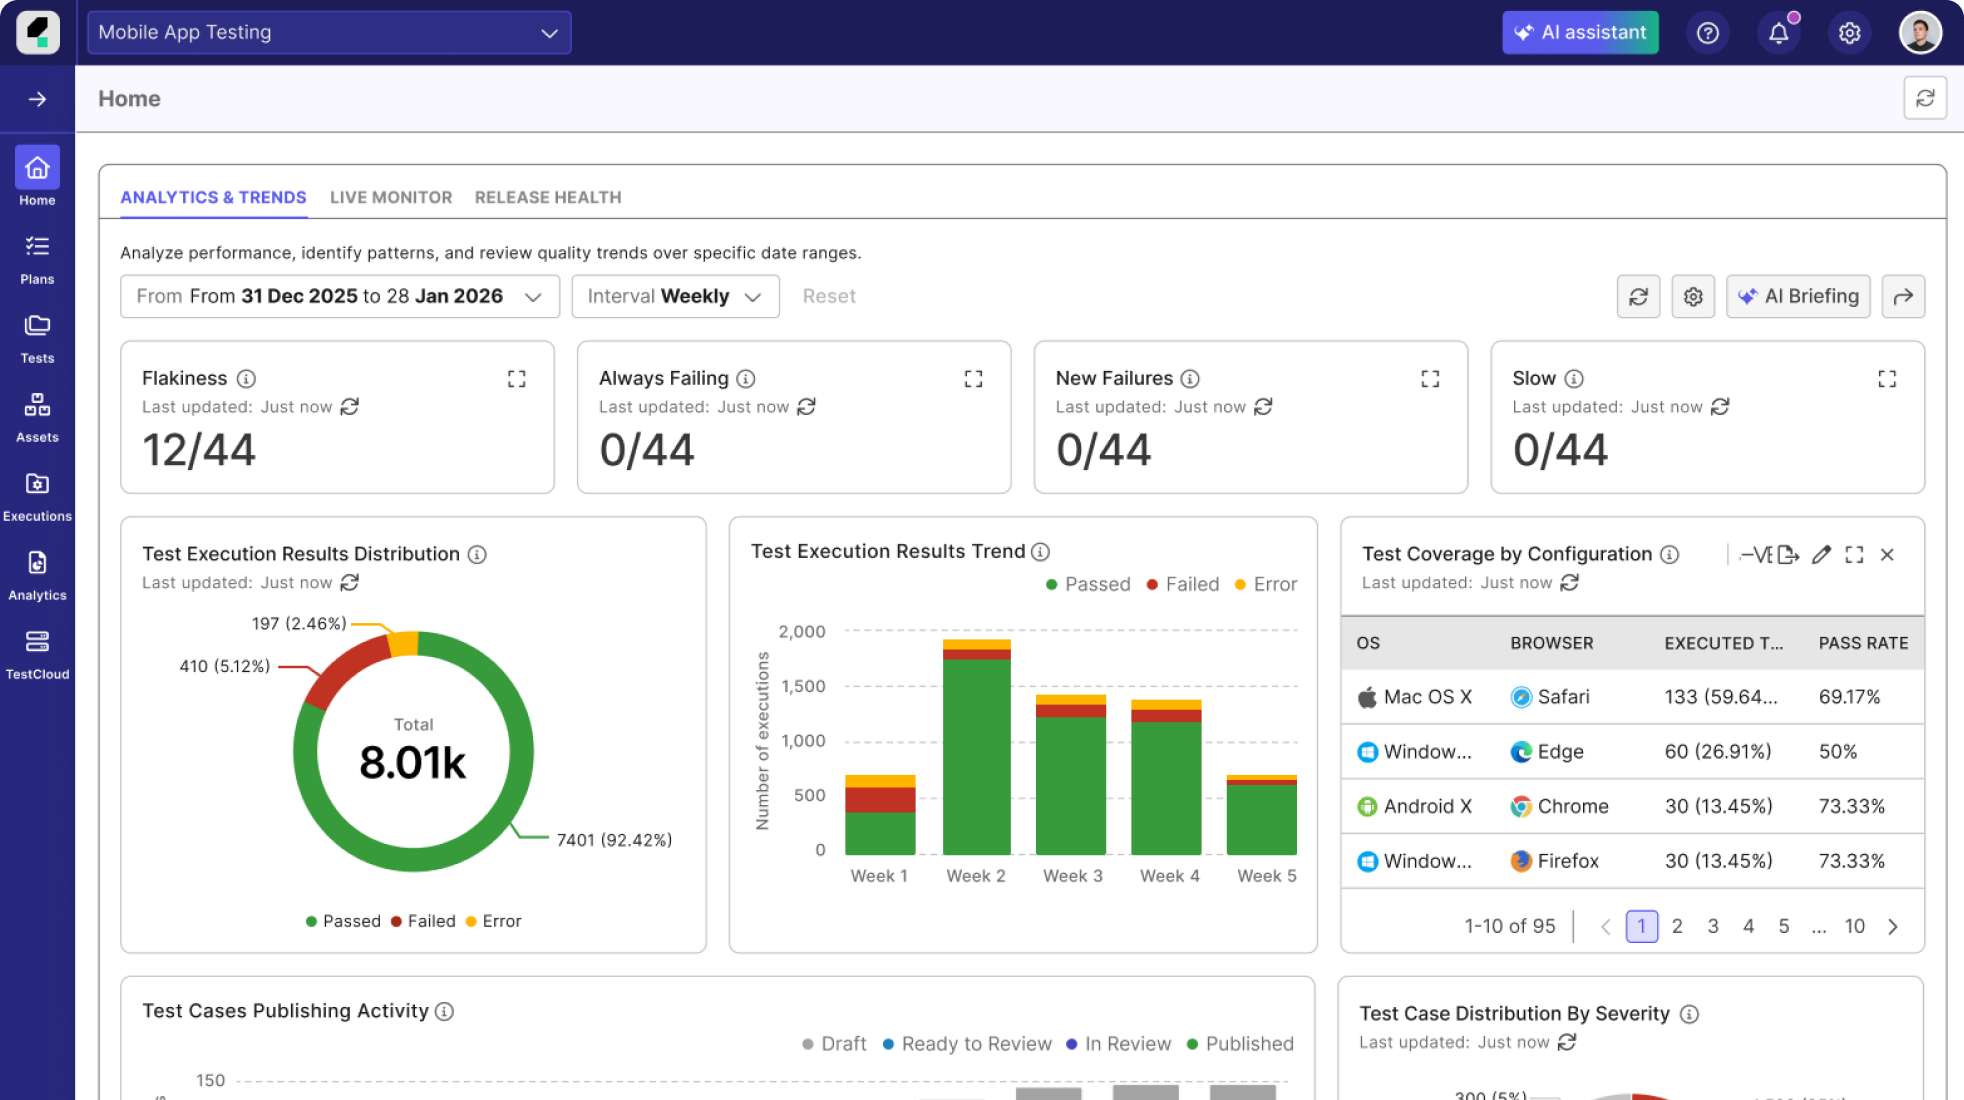Go to page 3 of the coverage table

1713,926
